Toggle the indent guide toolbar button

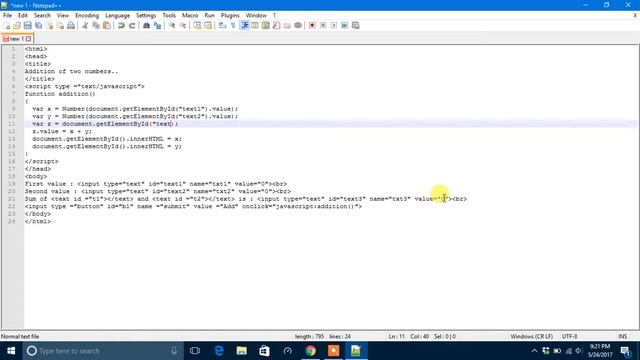[244, 25]
